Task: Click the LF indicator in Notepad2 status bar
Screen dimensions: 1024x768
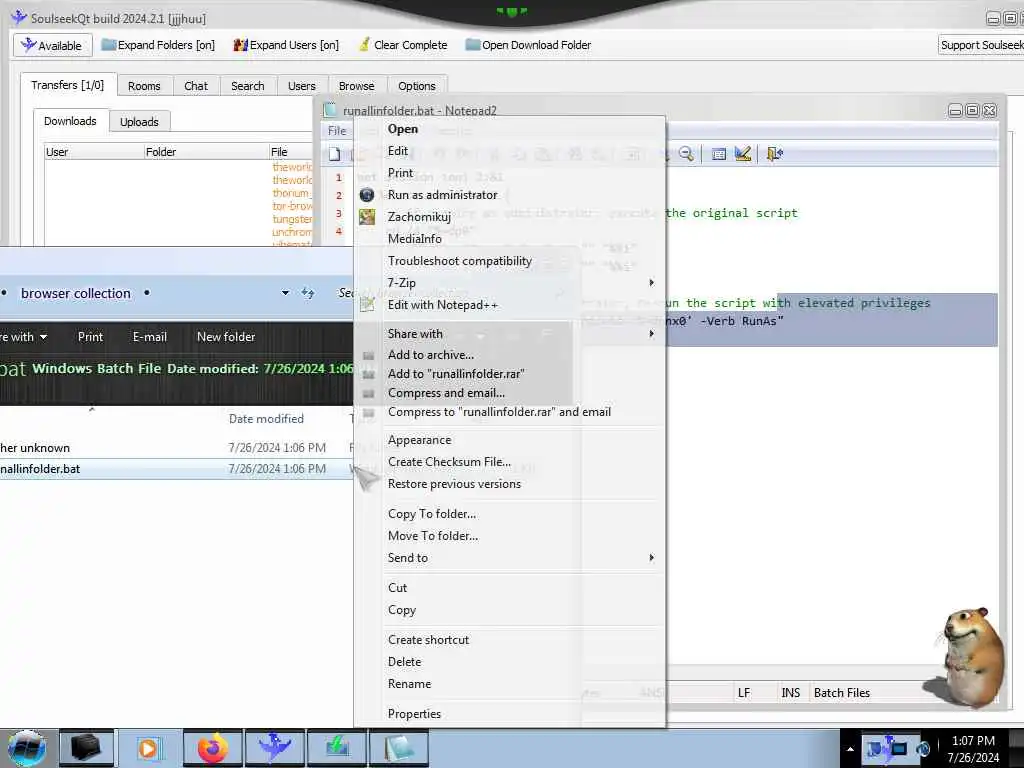Action: [744, 693]
